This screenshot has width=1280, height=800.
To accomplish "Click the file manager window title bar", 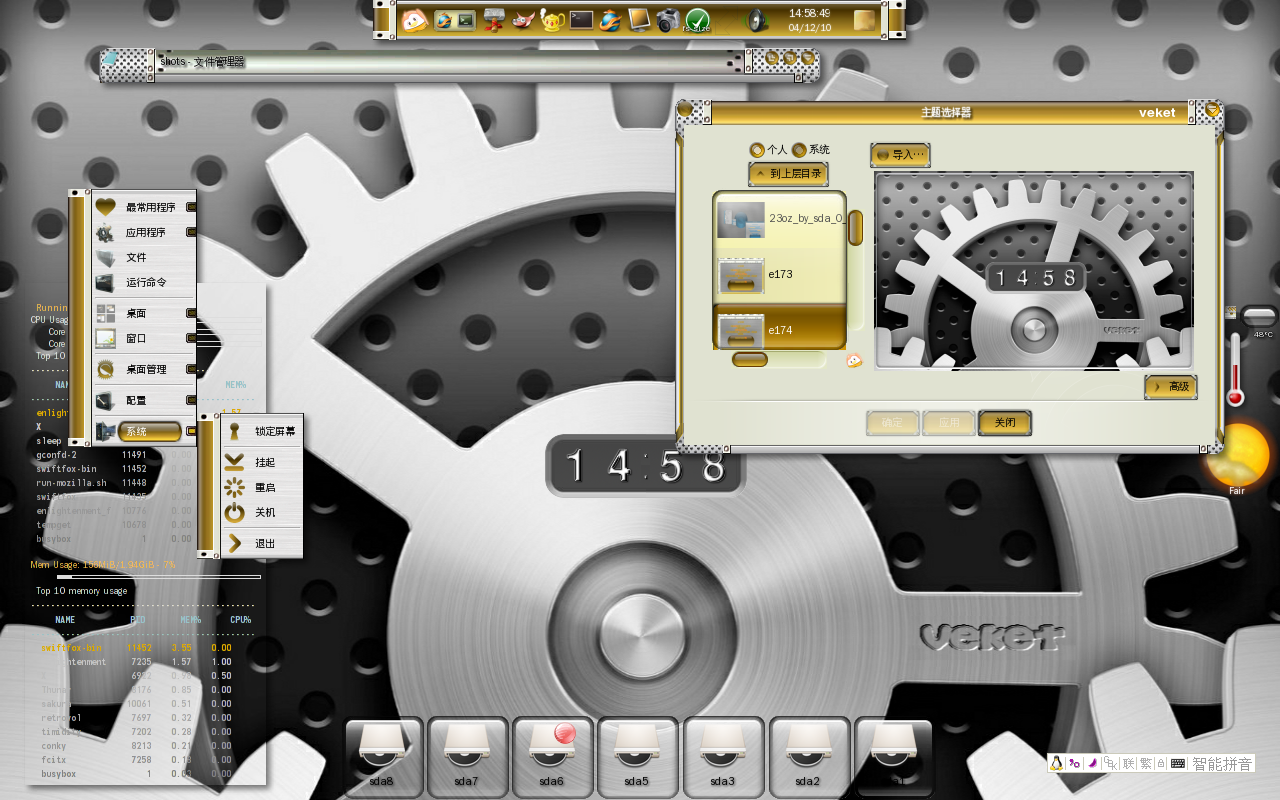I will click(448, 63).
